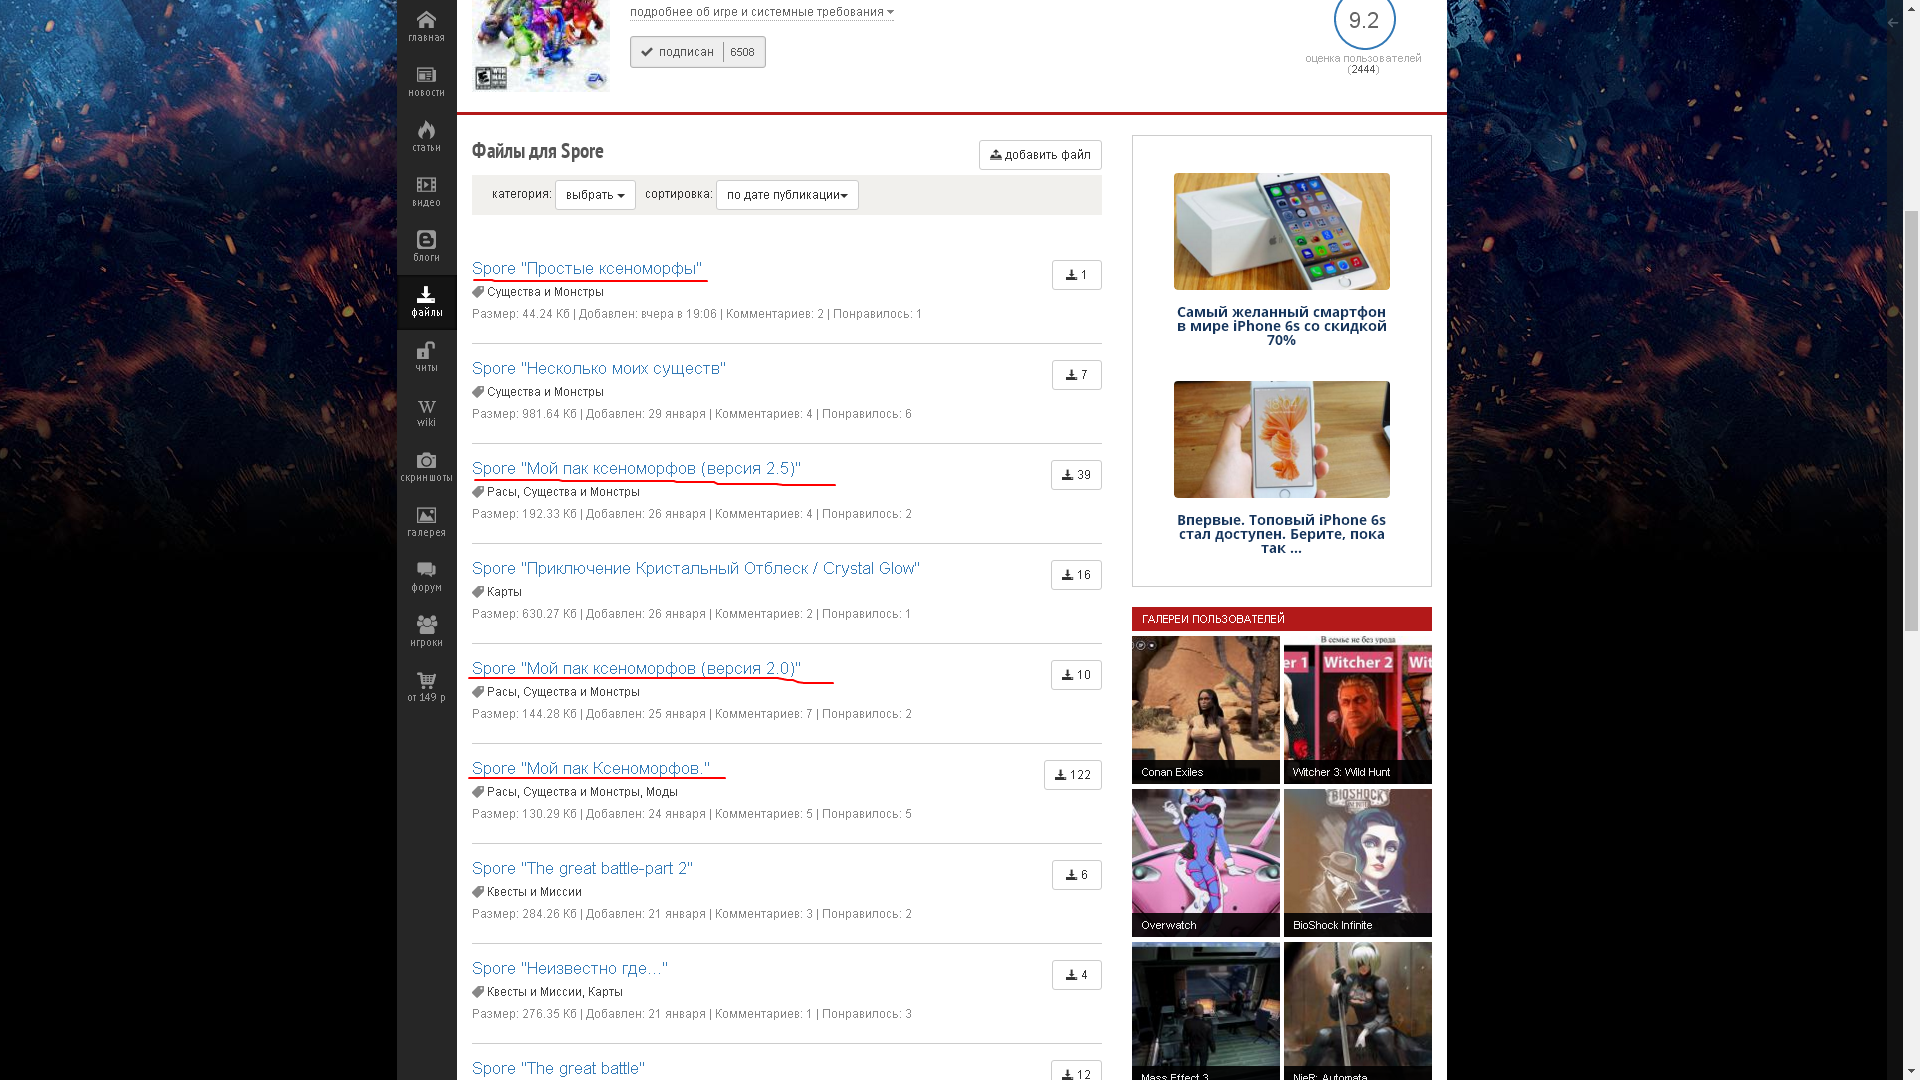
Task: Expand подробнее об игре и системные требования
Action: [761, 12]
